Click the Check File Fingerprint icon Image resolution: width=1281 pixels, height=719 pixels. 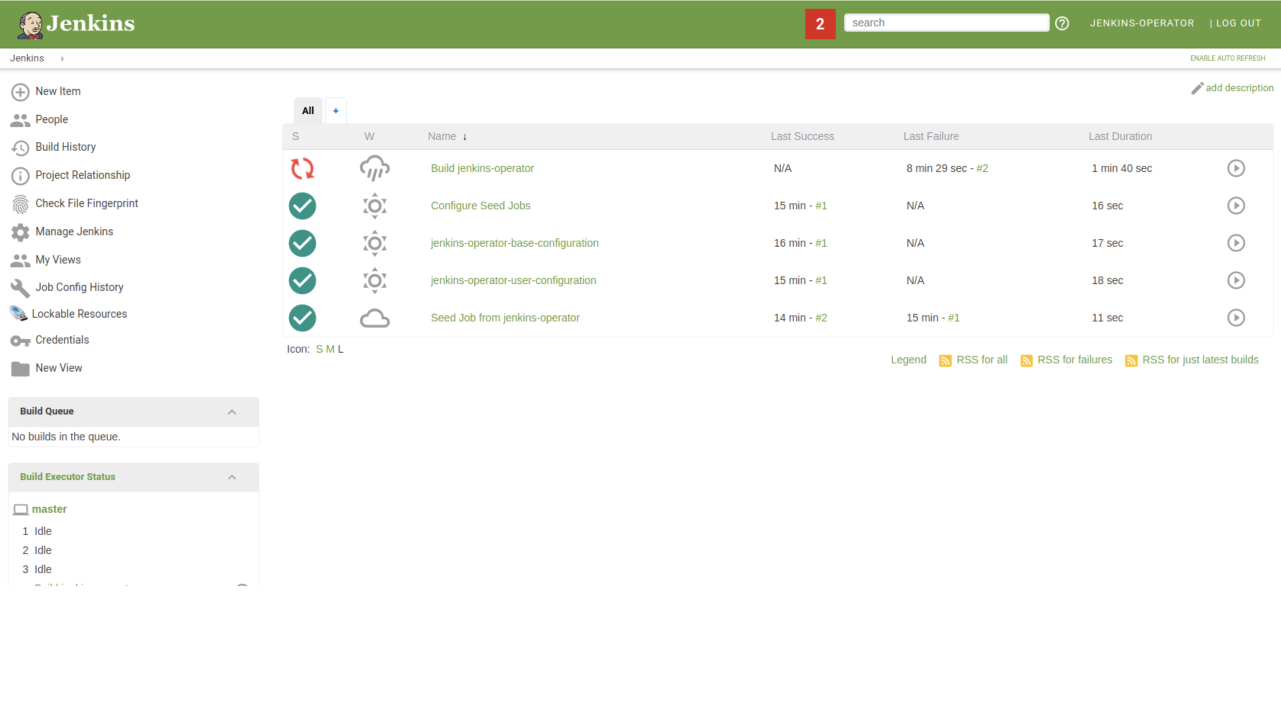tap(20, 204)
